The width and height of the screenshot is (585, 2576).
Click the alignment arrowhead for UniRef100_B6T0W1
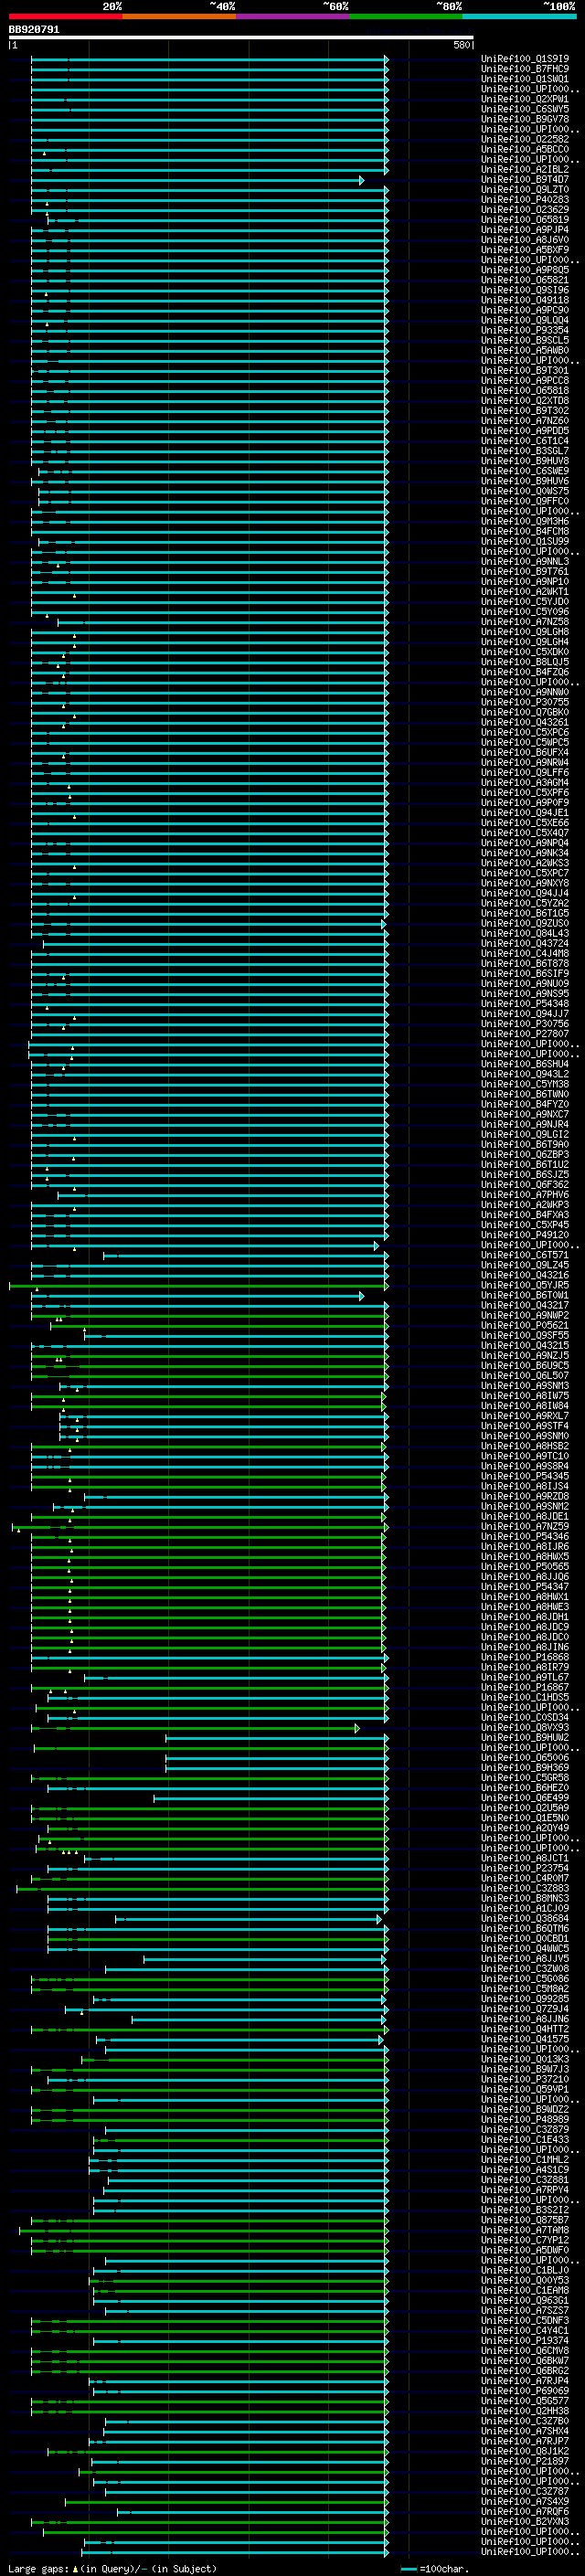pos(362,1295)
